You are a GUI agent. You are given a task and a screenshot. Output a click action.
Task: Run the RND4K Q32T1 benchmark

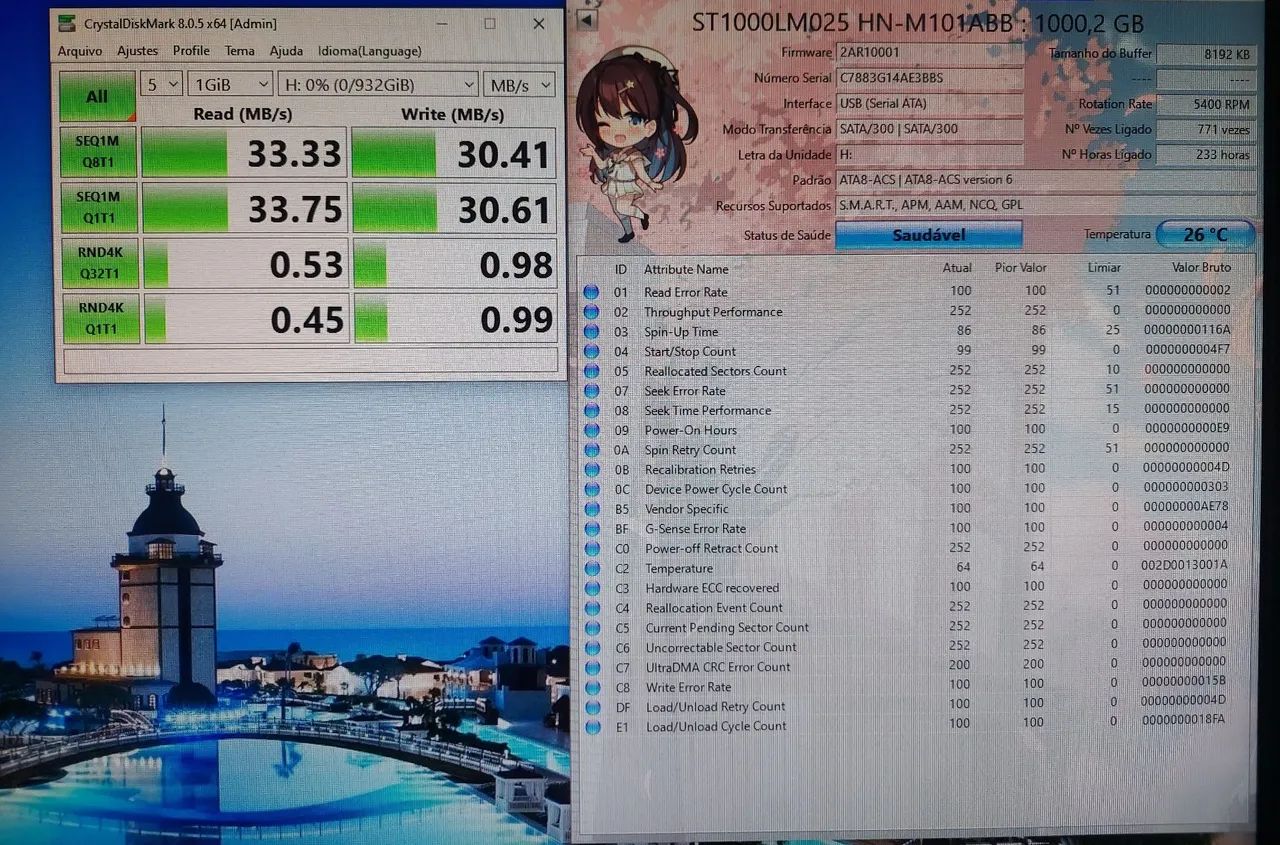(99, 263)
